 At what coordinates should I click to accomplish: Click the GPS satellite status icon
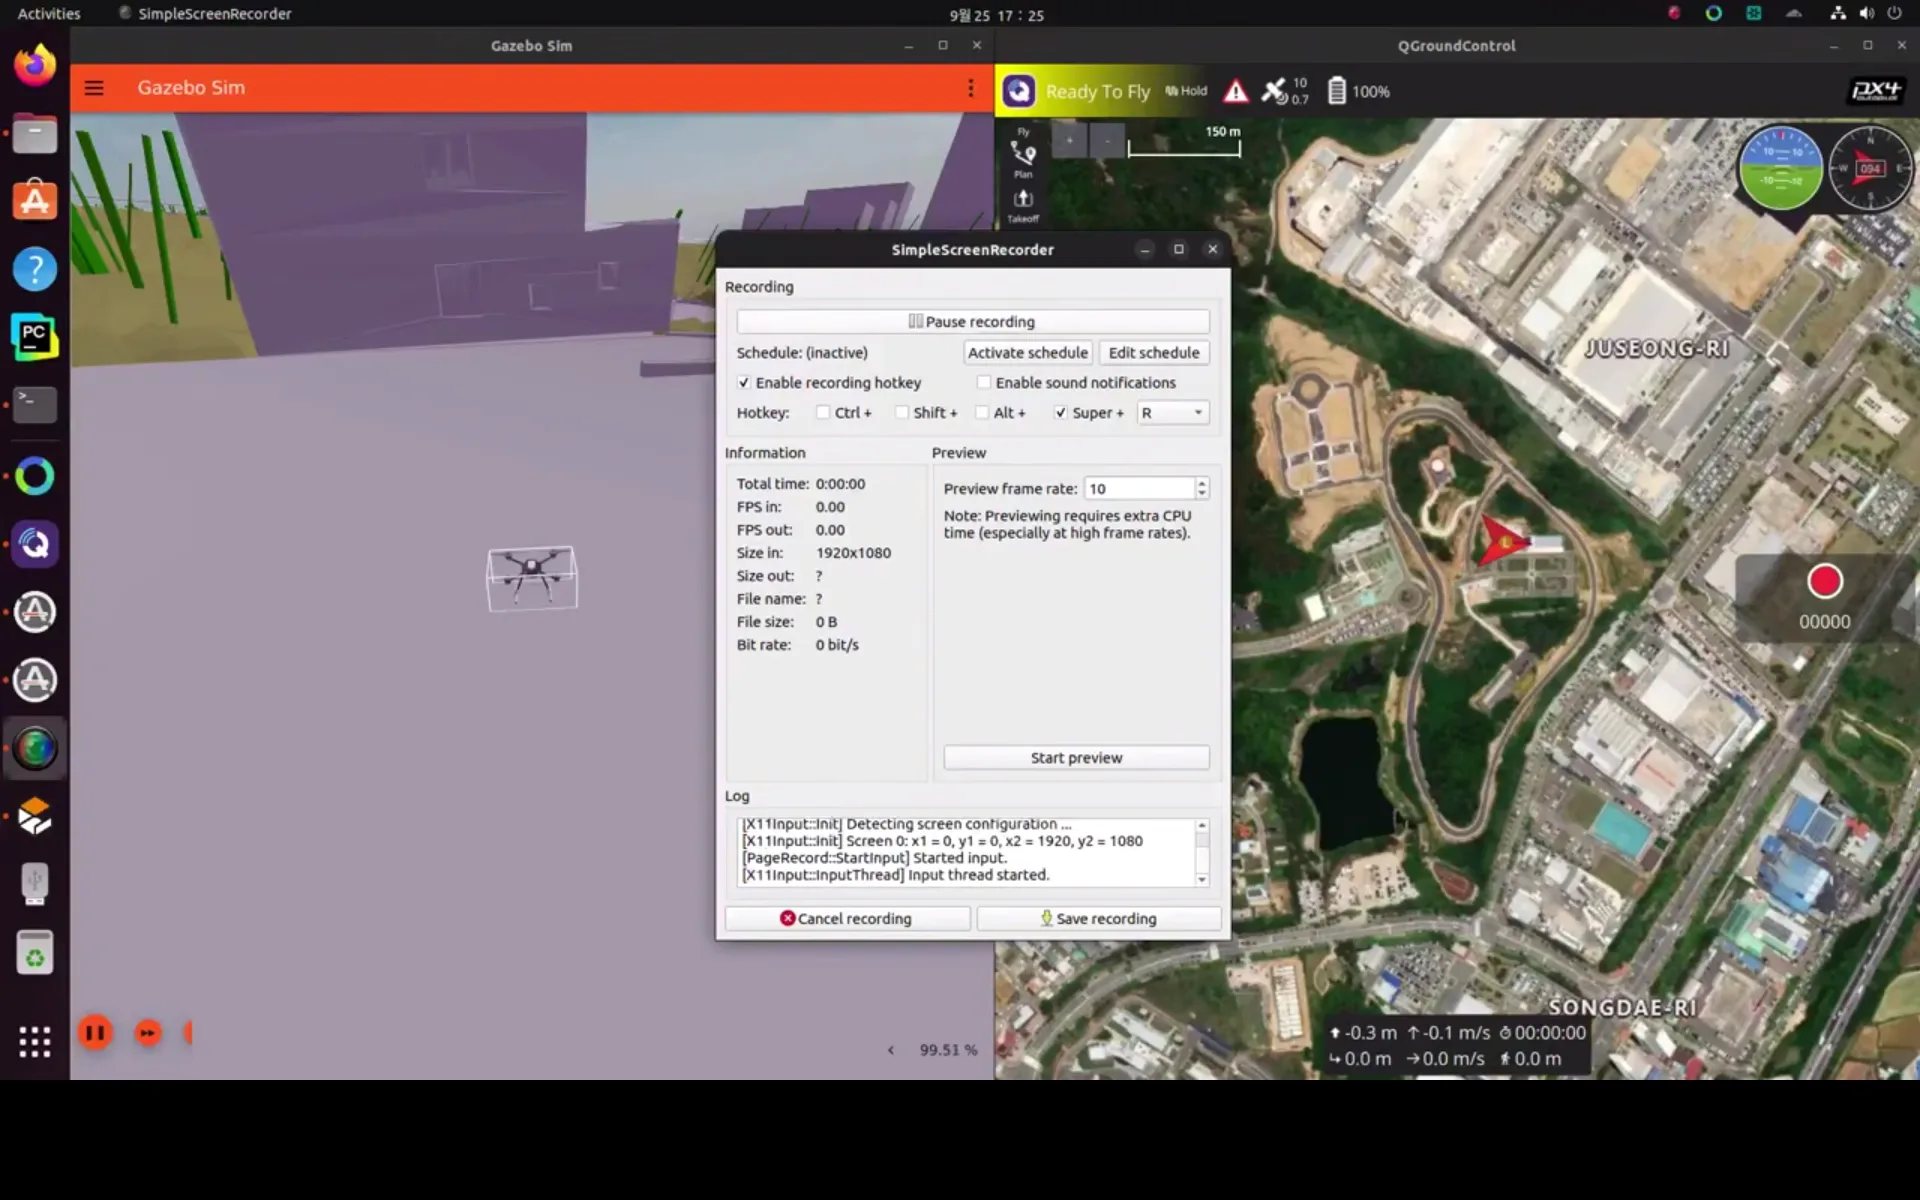pyautogui.click(x=1274, y=91)
